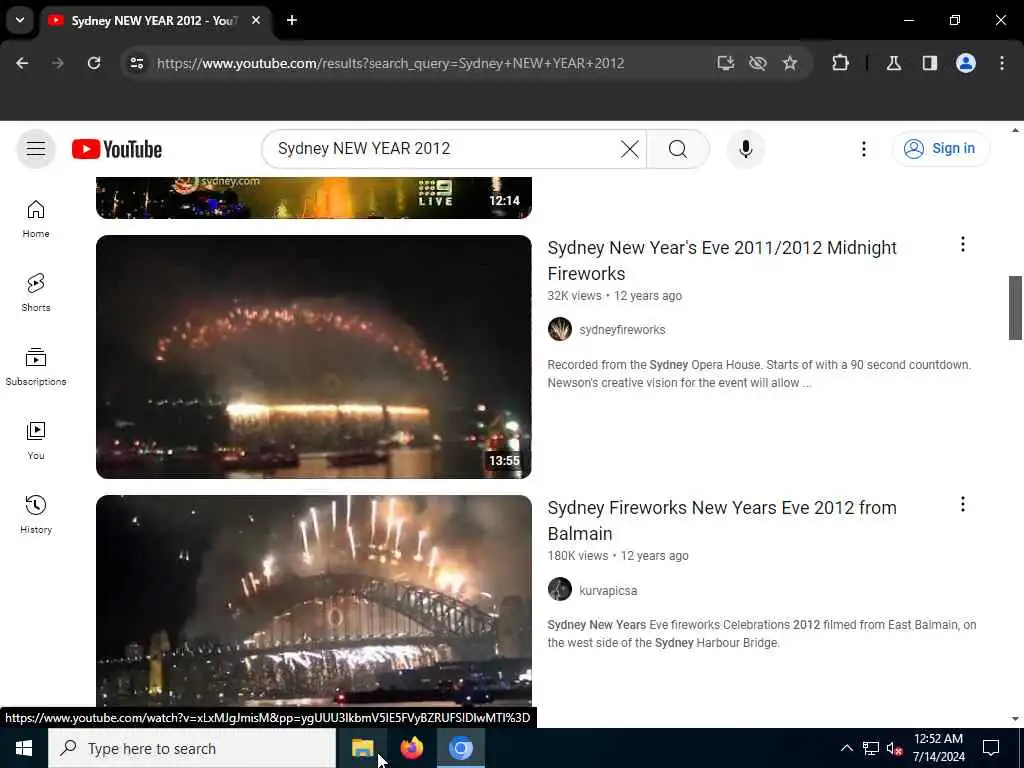
Task: Close the Sydney NEW YEAR 2012 tab
Action: pyautogui.click(x=256, y=20)
